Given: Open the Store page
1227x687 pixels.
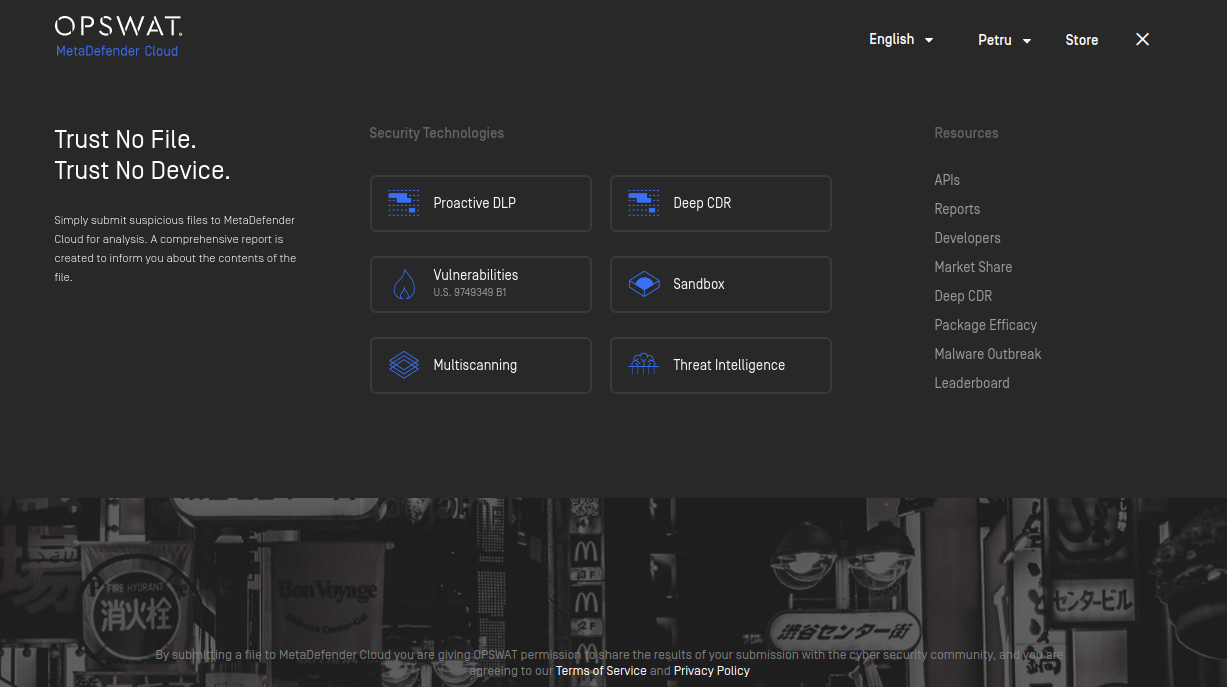Looking at the screenshot, I should click(x=1082, y=40).
